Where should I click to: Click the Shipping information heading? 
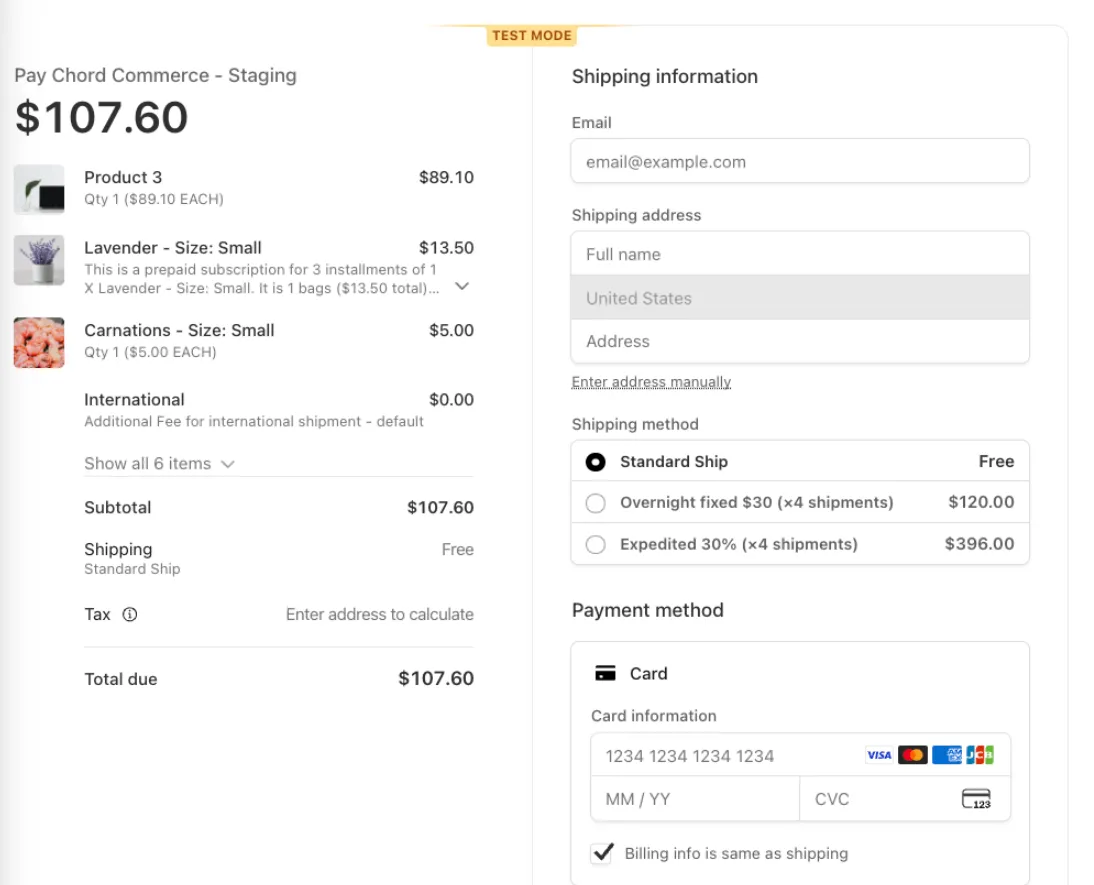[665, 76]
